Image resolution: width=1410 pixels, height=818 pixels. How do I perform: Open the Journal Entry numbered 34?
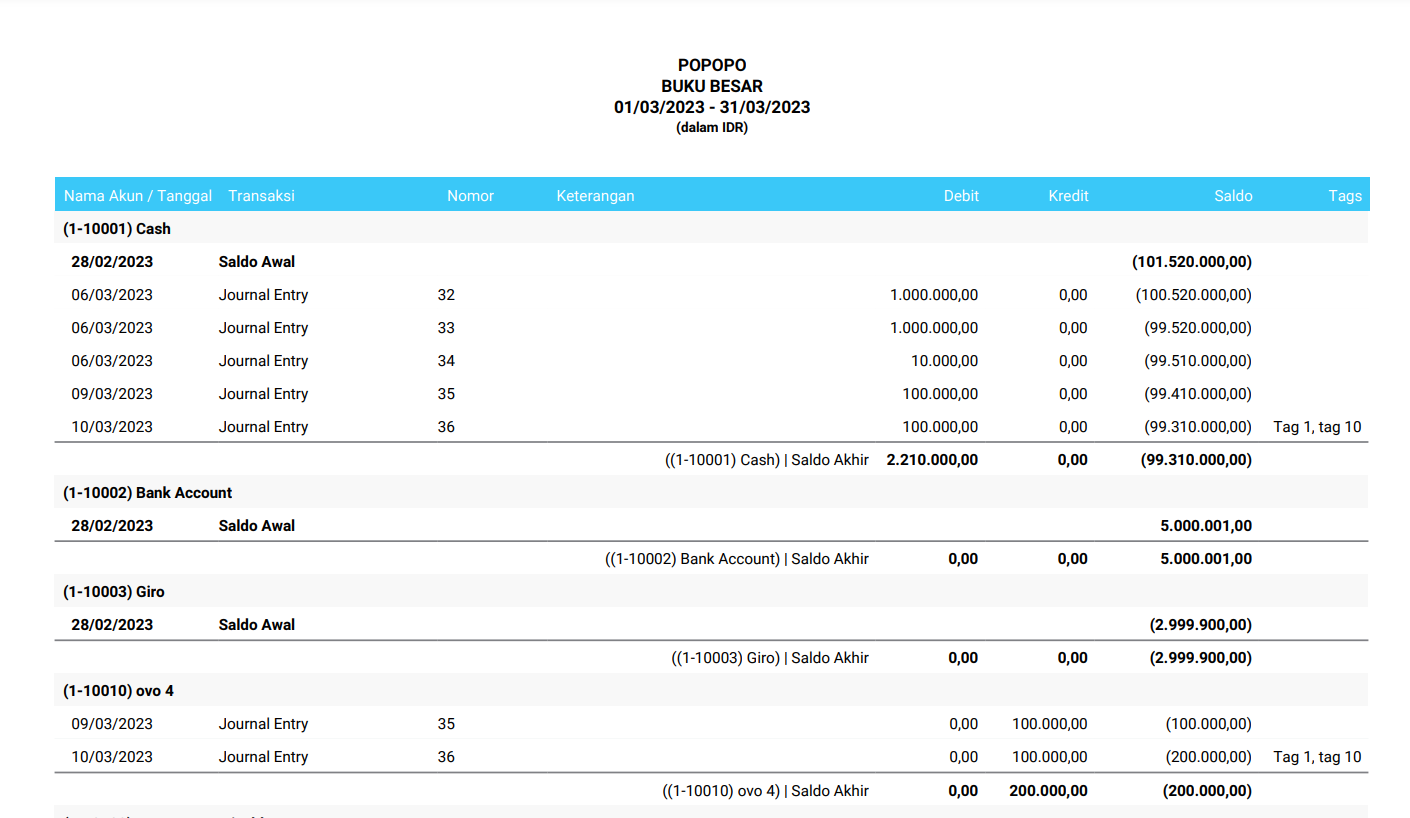(x=263, y=361)
